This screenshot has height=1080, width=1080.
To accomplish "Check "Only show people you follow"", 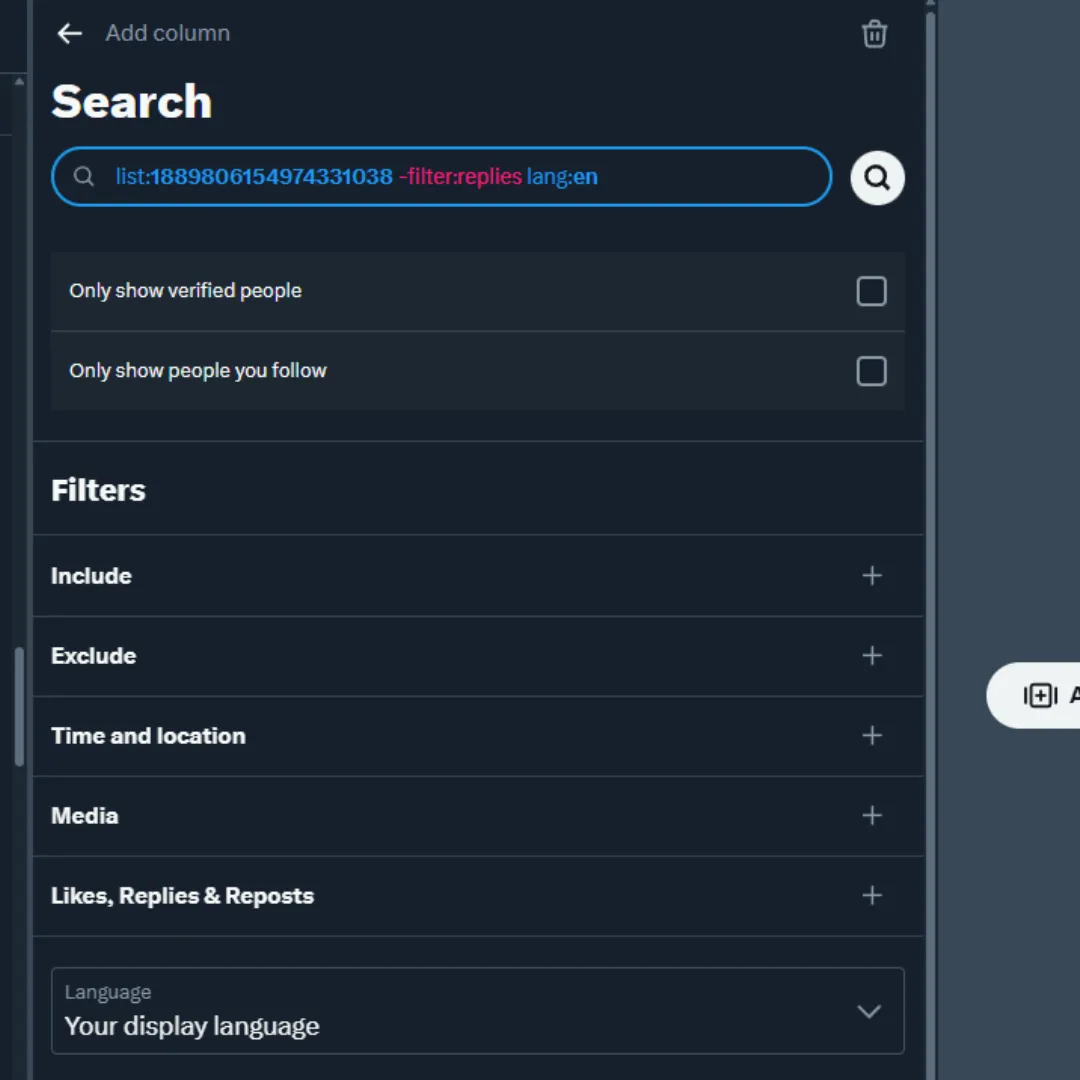I will [x=871, y=371].
